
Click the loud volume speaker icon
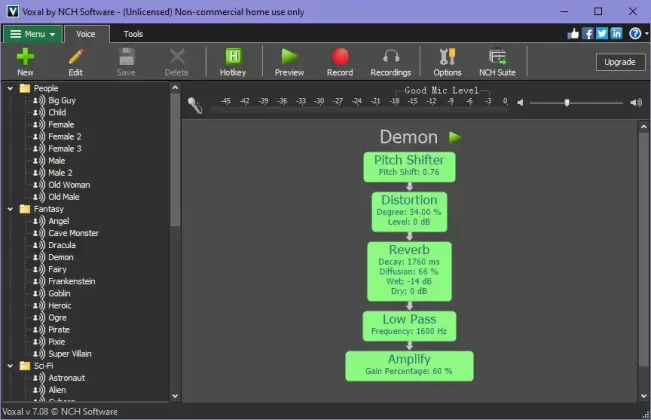636,103
